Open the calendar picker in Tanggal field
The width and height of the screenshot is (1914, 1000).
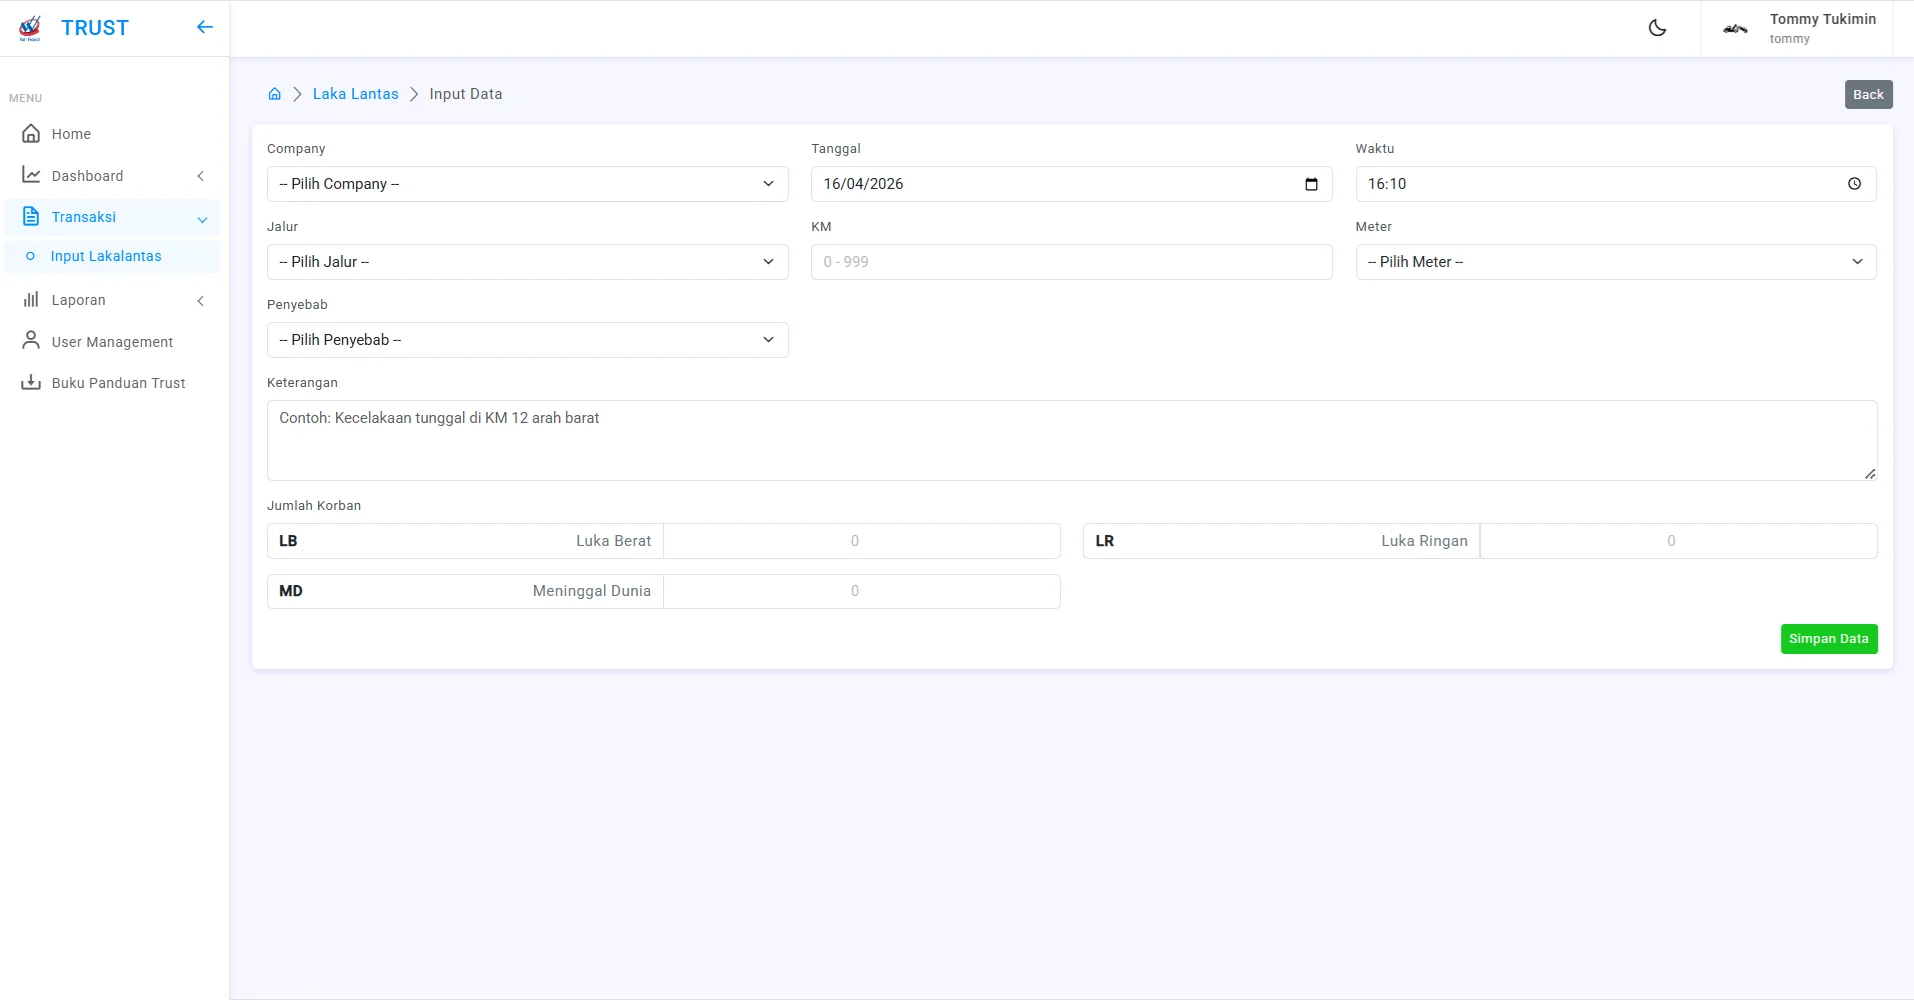point(1311,184)
